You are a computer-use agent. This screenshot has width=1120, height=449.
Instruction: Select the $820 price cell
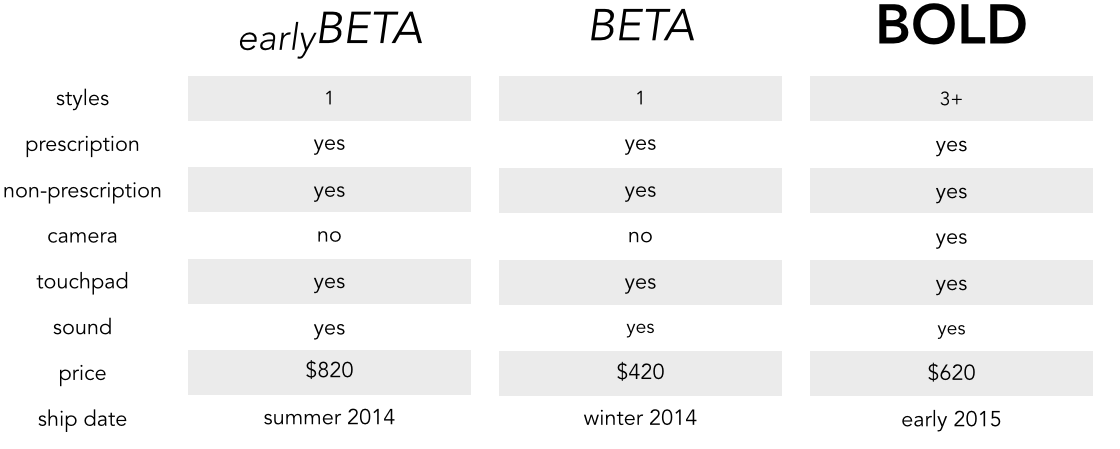[329, 372]
